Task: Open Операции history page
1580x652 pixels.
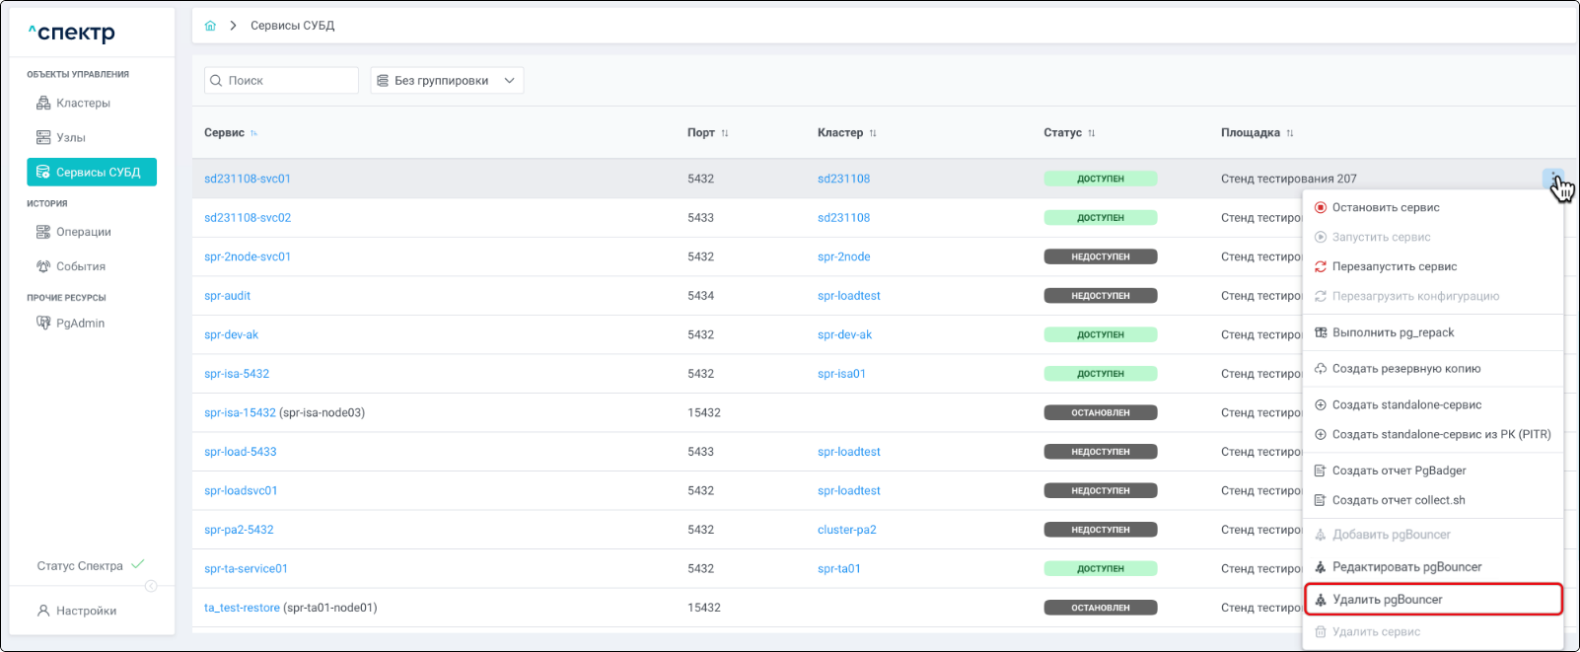Action: [83, 232]
